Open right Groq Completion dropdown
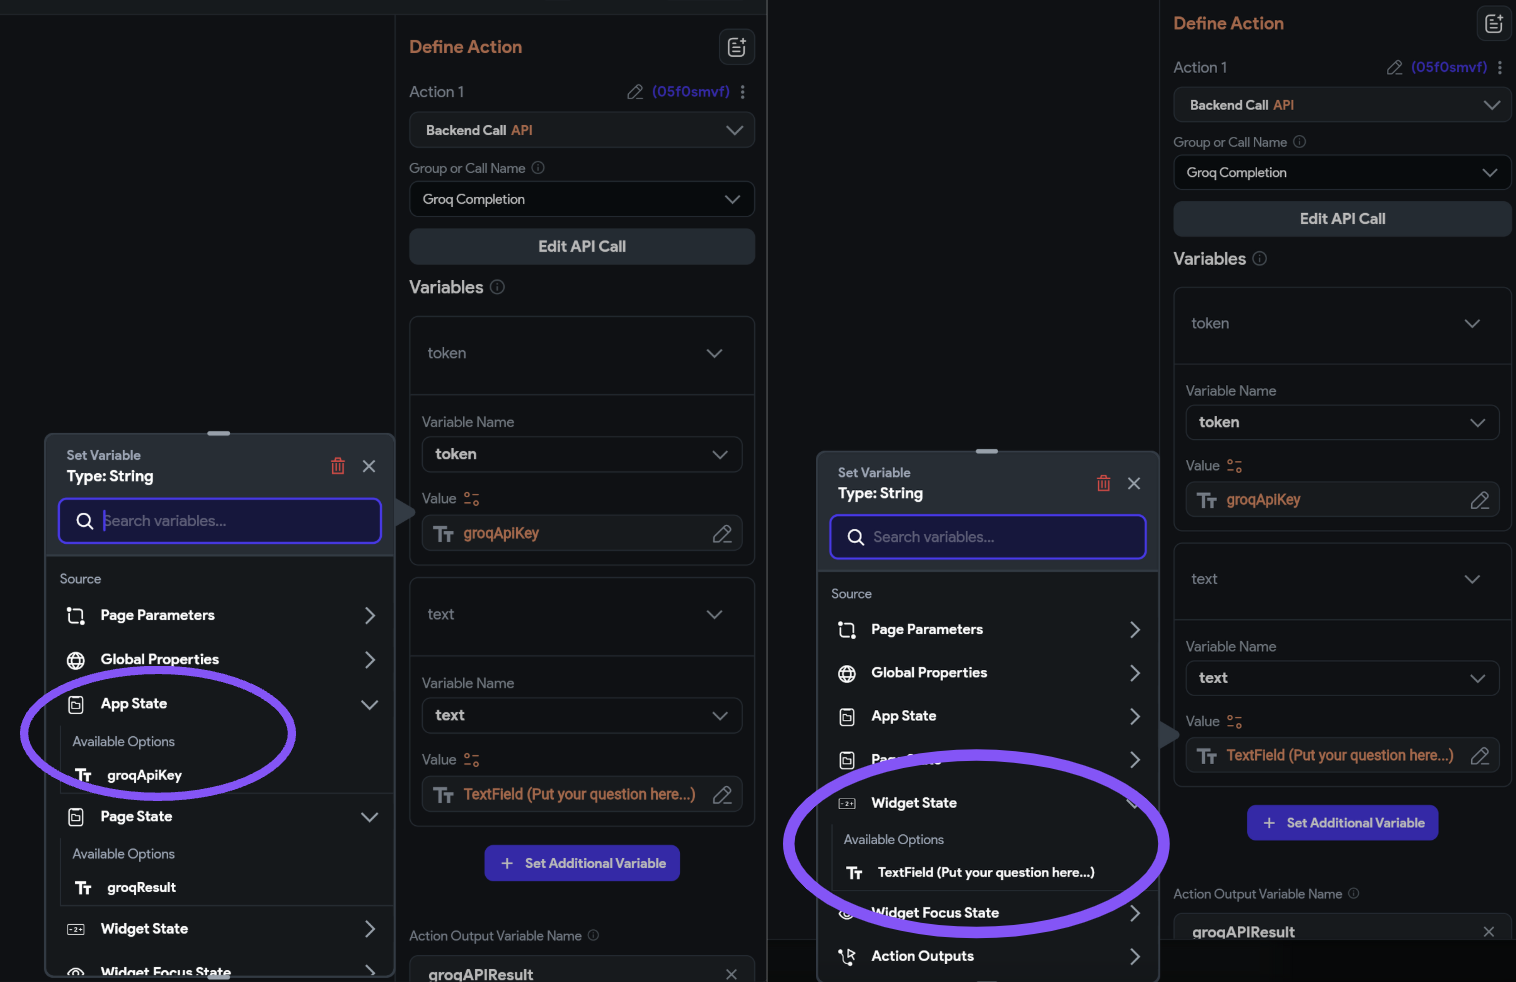Viewport: 1516px width, 982px height. tap(1342, 173)
